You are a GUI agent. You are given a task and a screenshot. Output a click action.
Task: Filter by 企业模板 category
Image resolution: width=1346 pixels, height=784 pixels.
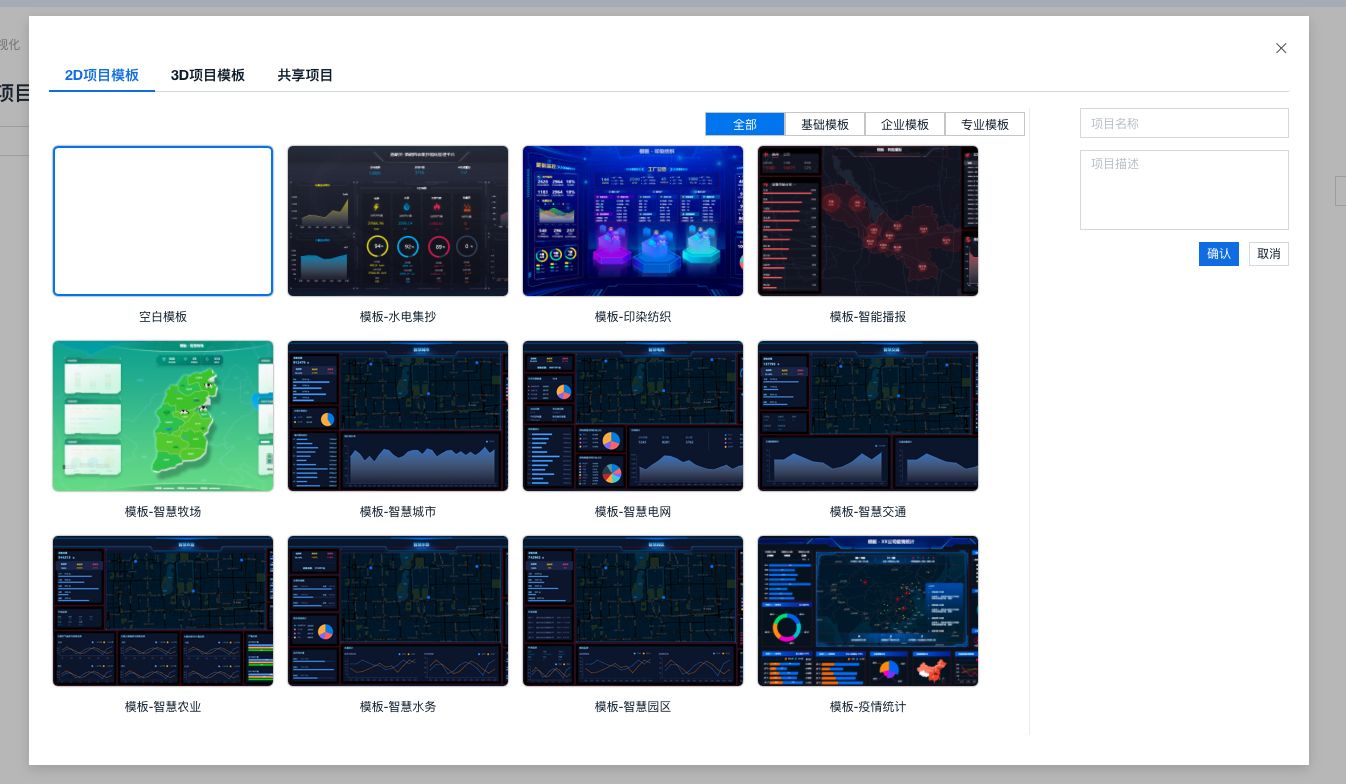point(905,124)
